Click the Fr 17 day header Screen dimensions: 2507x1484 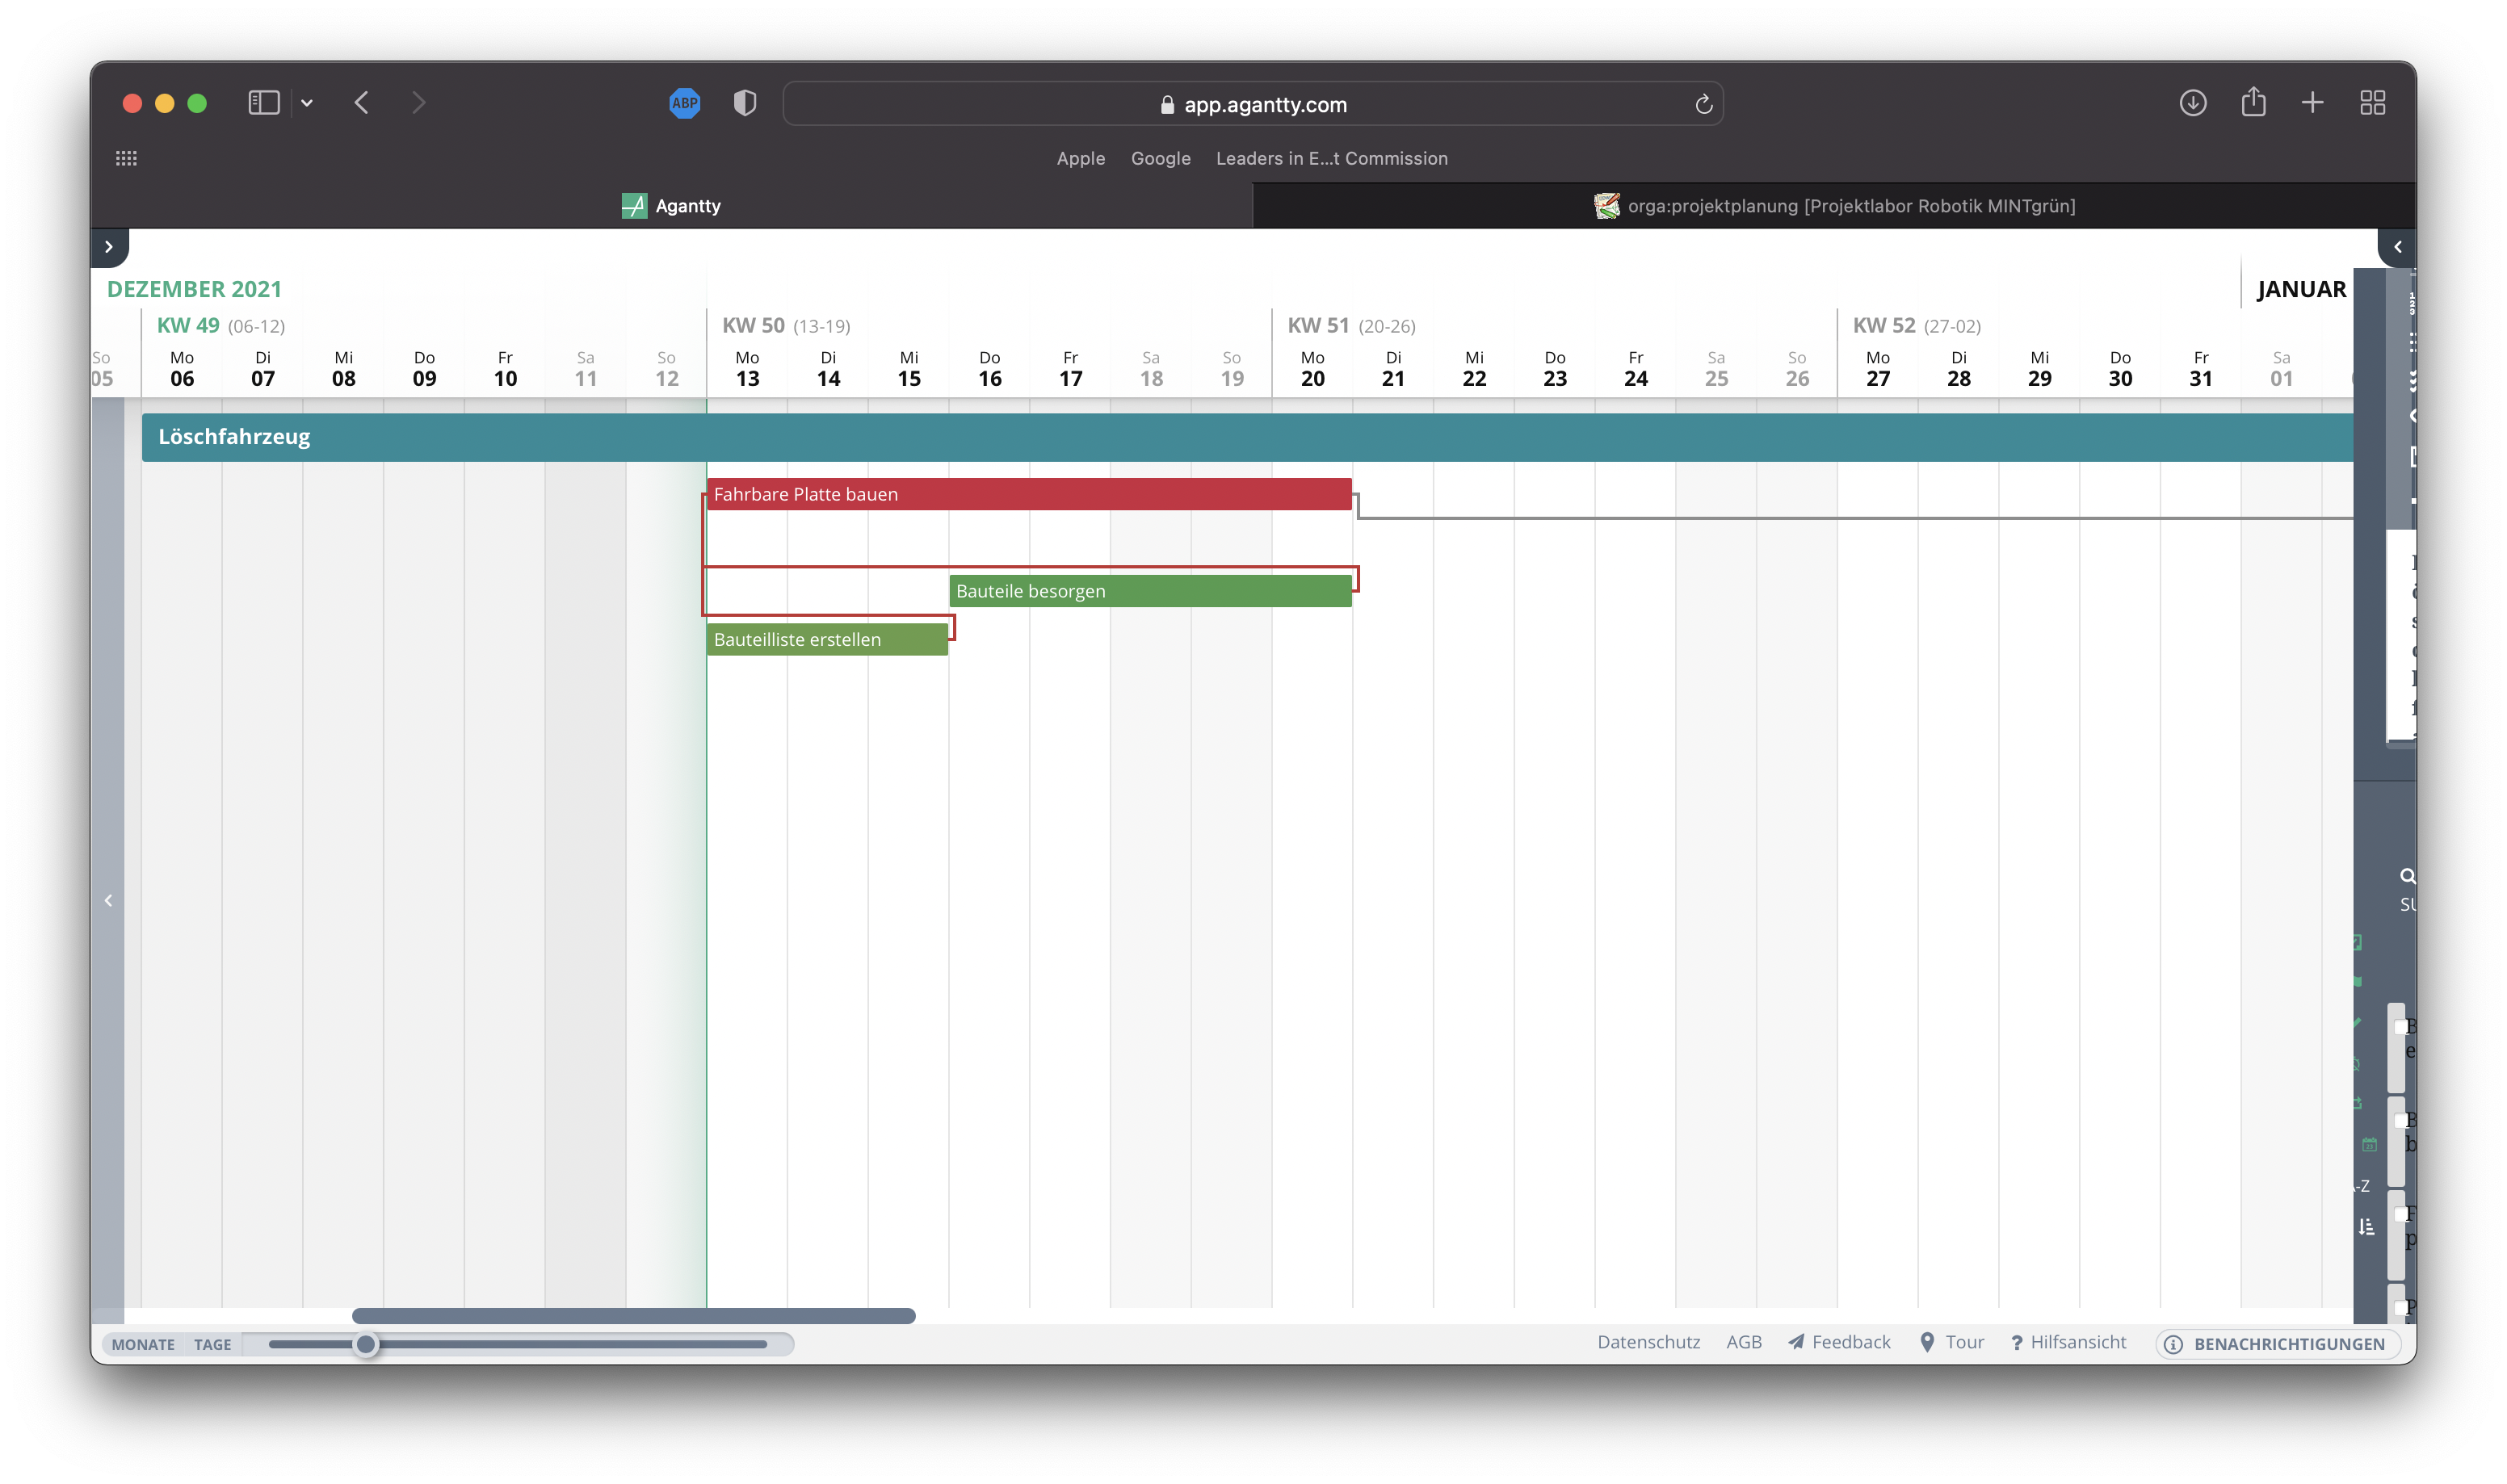pyautogui.click(x=1070, y=369)
